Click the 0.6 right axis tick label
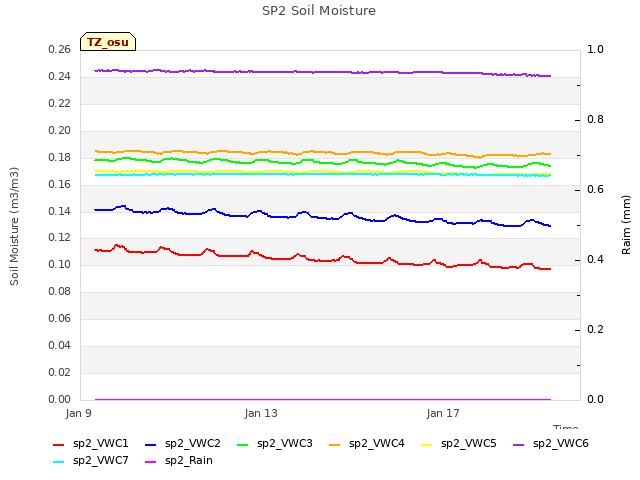Image resolution: width=640 pixels, height=480 pixels. [595, 190]
